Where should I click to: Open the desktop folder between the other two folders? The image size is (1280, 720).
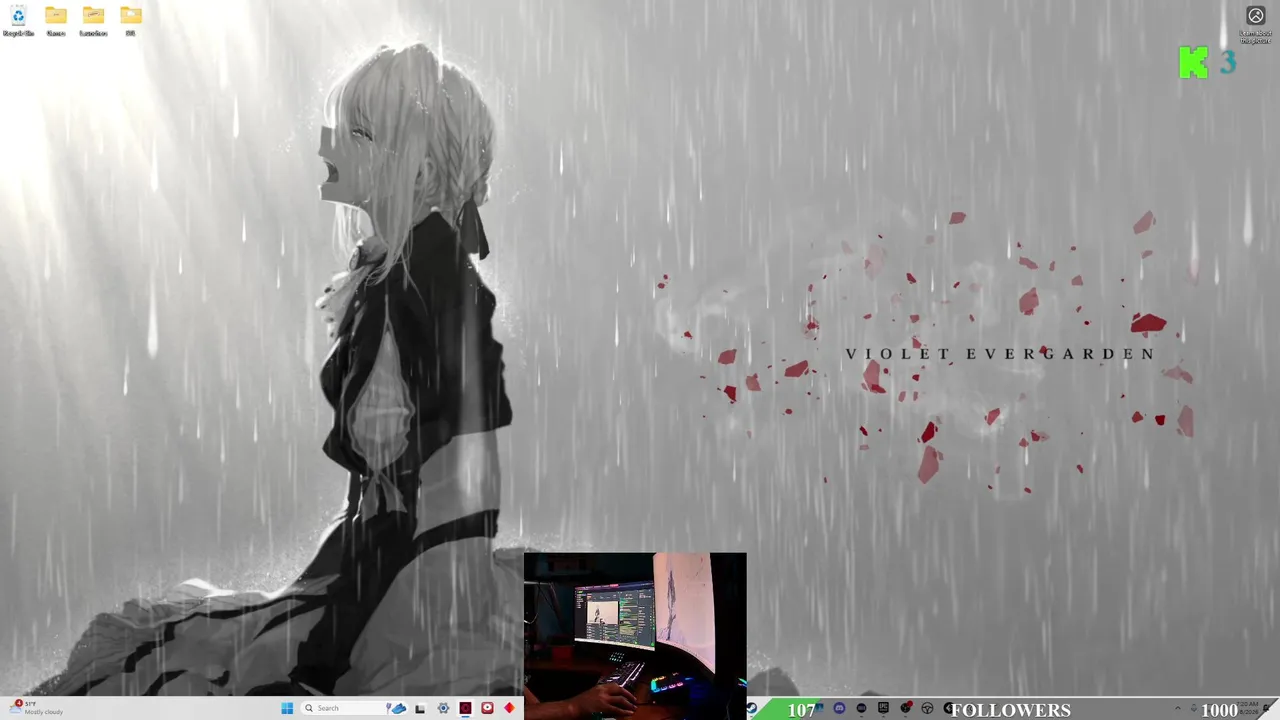(x=93, y=20)
